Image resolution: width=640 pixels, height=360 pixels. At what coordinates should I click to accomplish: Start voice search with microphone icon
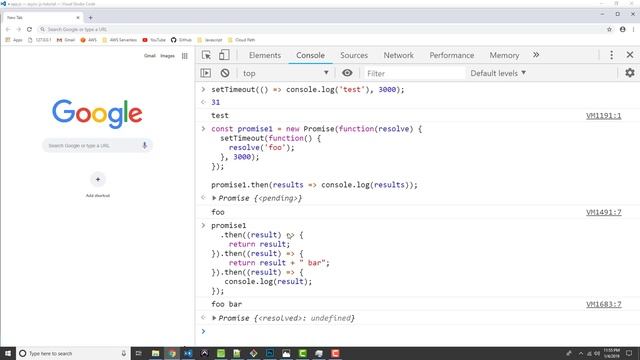(x=144, y=145)
